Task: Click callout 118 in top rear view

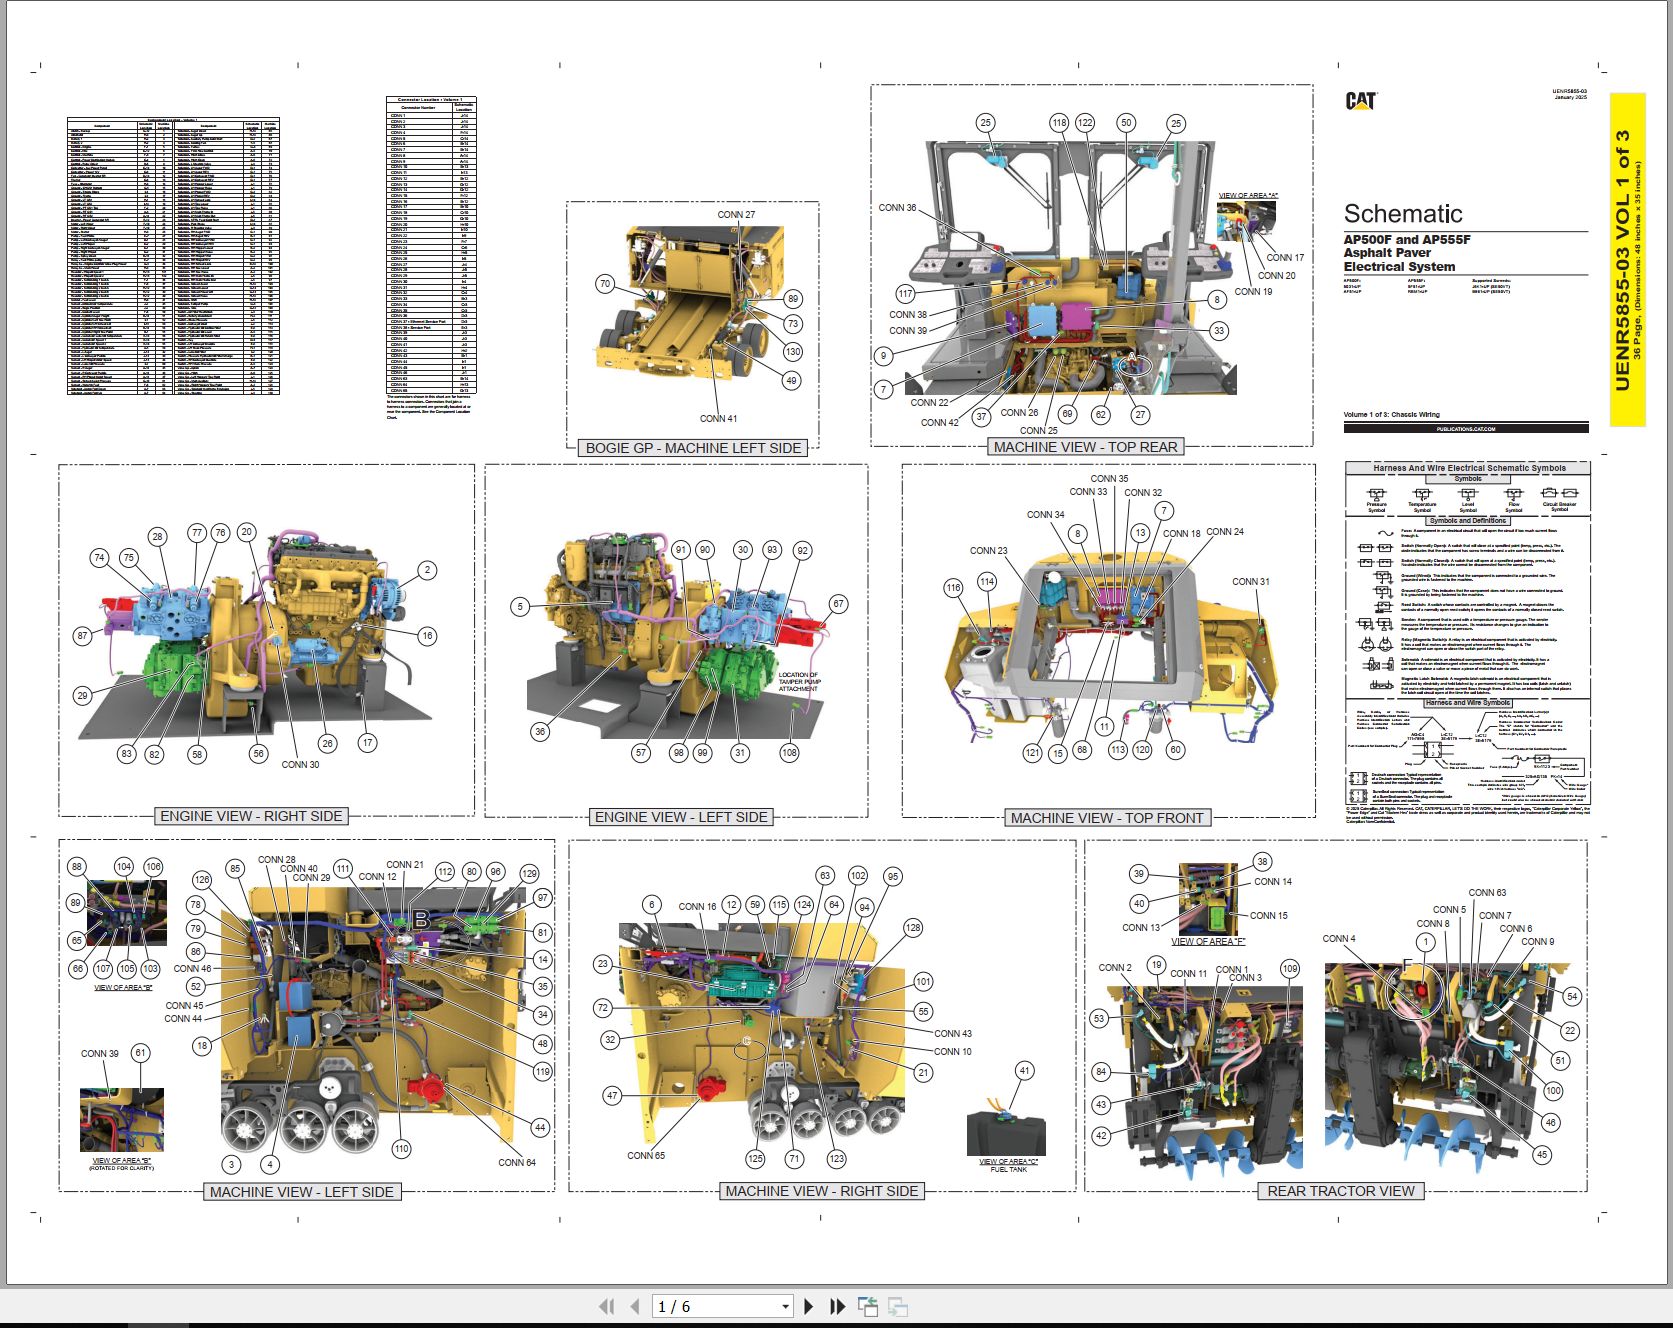Action: (1059, 123)
